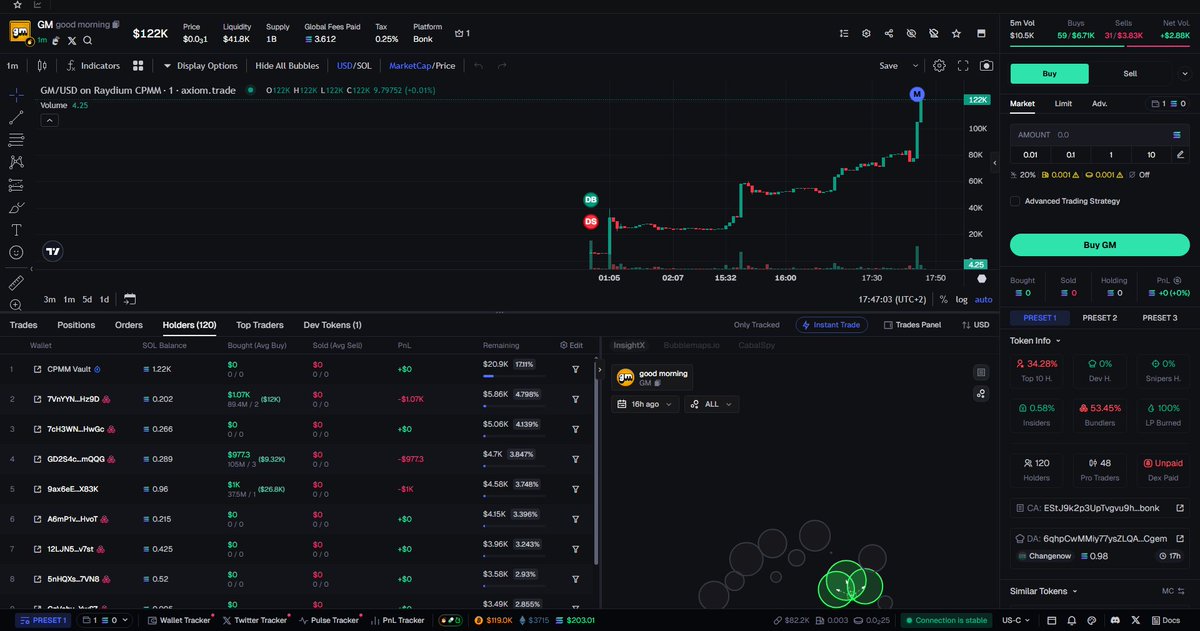Open indicator templates grid icon
Screen dimensions: 1200x631
[139, 66]
